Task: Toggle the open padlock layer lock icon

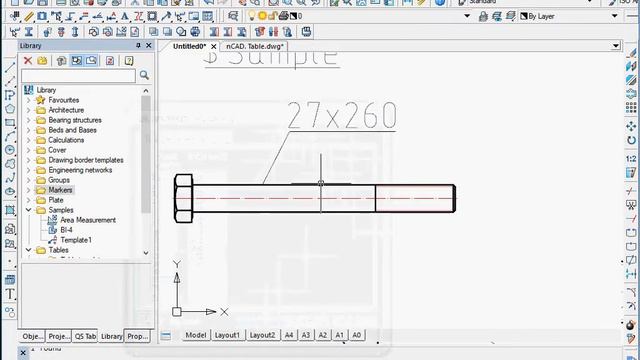Action: tap(273, 16)
